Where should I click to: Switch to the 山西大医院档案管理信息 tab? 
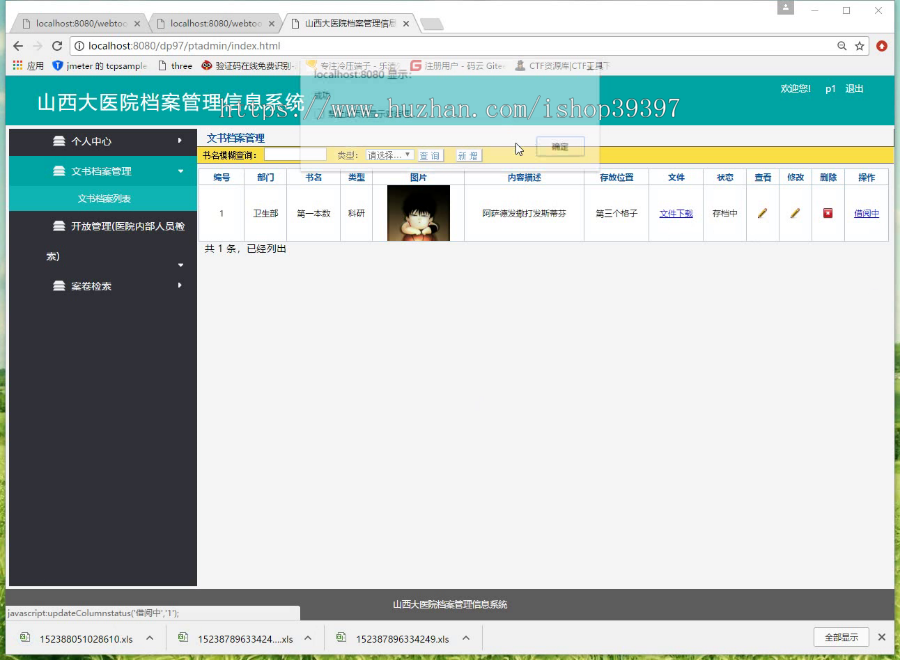pos(349,24)
